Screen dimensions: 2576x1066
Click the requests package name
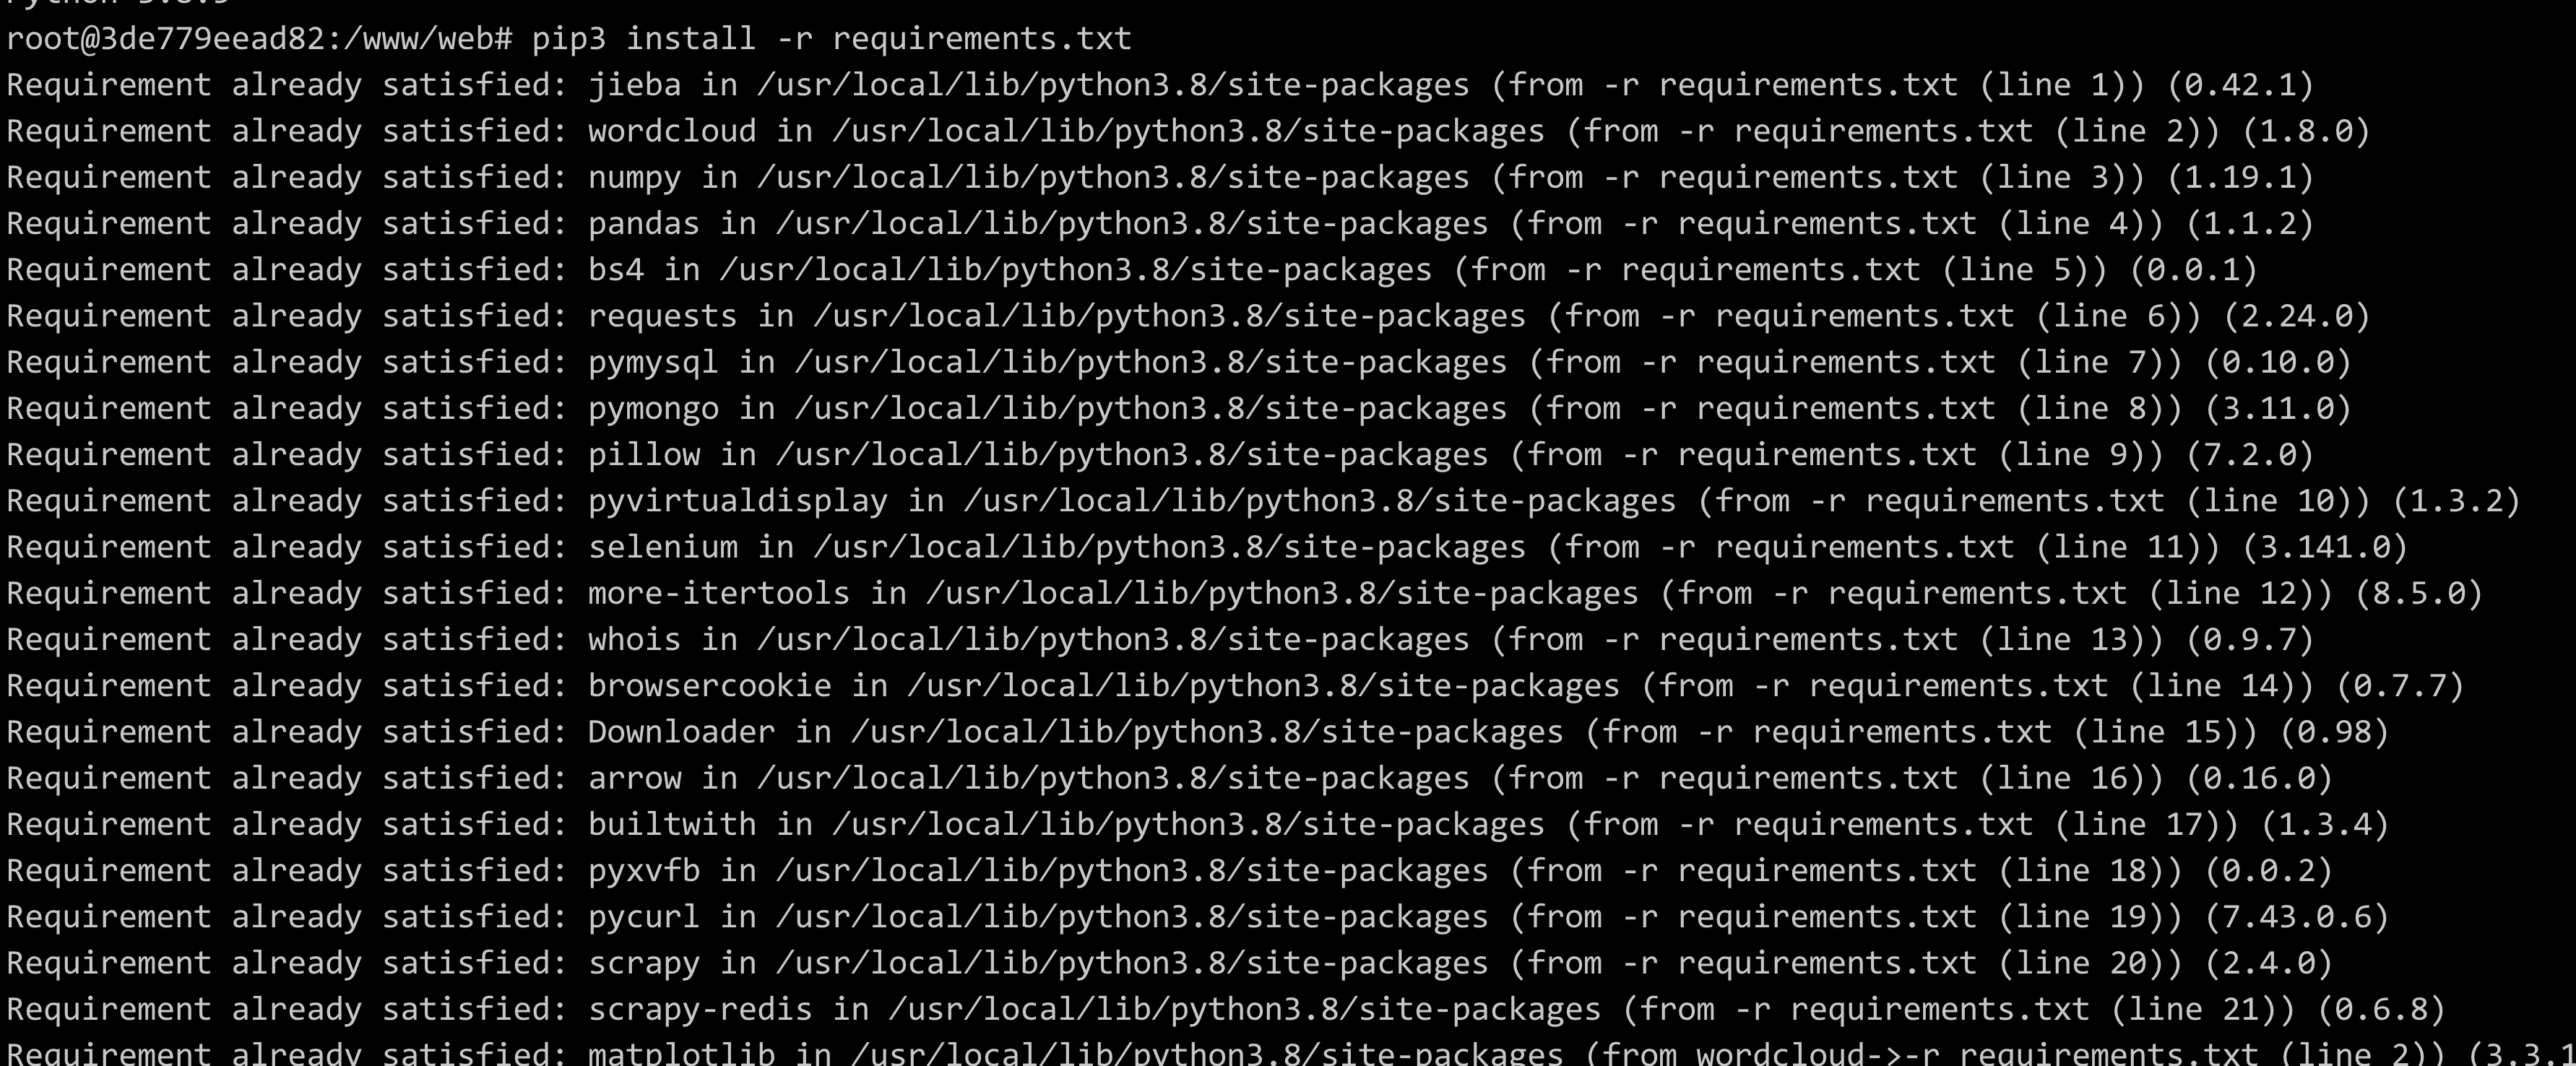662,316
